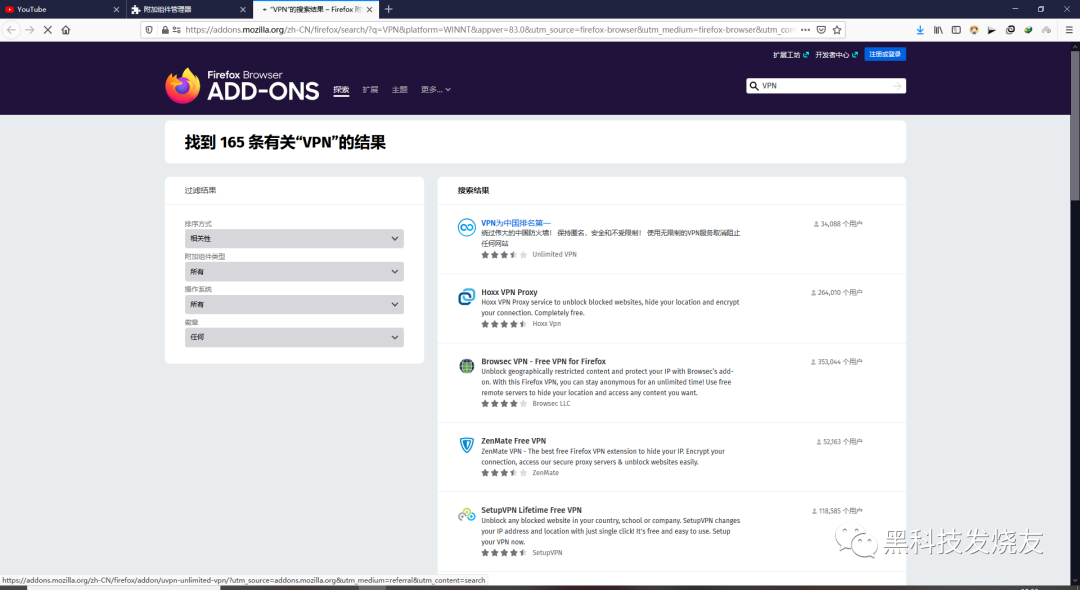1080x590 pixels.
Task: Click the 34,088 个用户 count
Action: pyautogui.click(x=838, y=224)
